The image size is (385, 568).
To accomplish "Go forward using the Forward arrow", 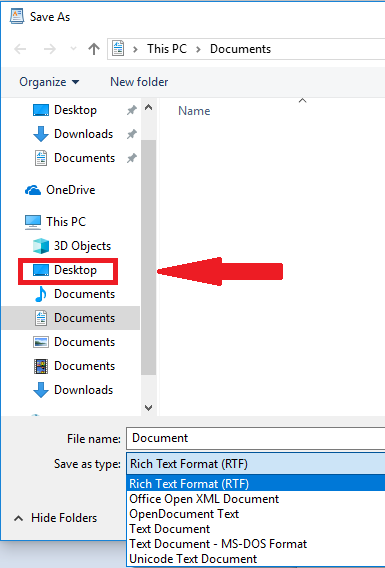I will (x=50, y=49).
